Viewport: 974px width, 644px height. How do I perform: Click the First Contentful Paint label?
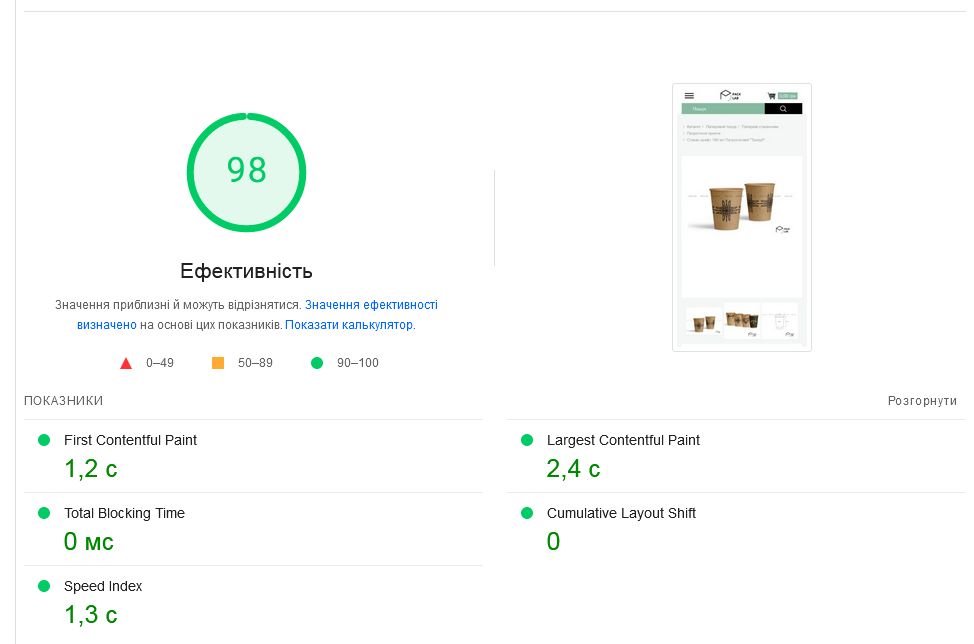pyautogui.click(x=130, y=440)
